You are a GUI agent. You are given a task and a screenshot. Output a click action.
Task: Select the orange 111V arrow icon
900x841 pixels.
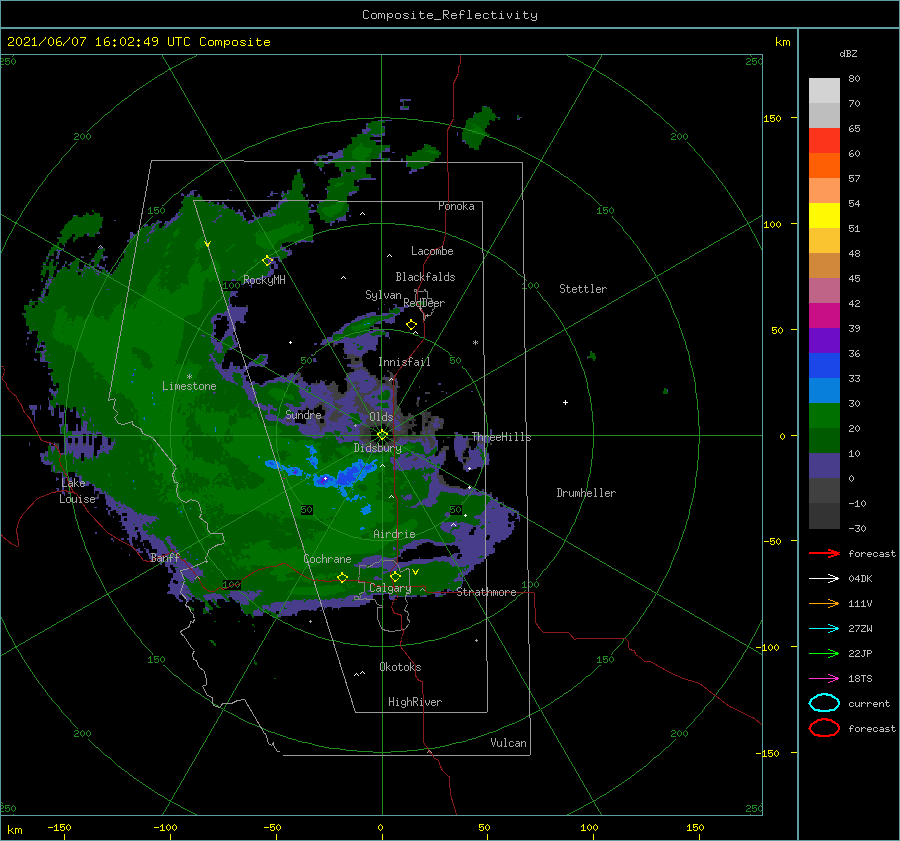[x=824, y=603]
